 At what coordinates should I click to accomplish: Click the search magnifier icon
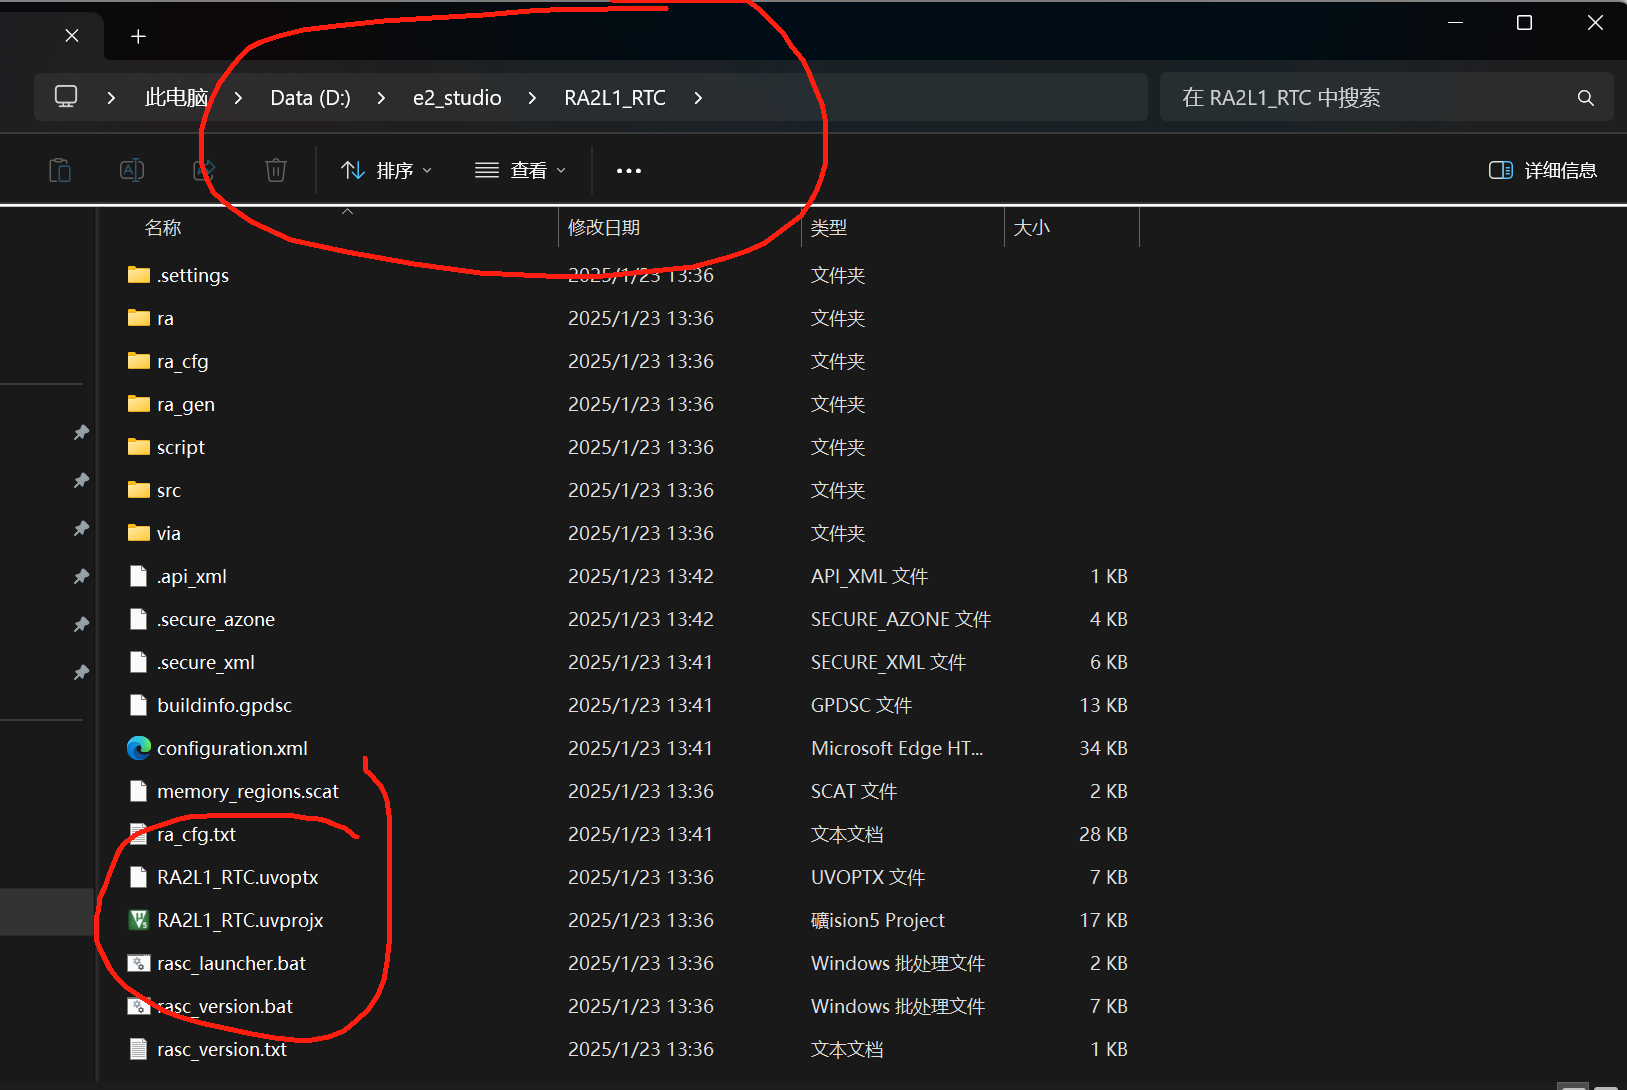point(1585,98)
